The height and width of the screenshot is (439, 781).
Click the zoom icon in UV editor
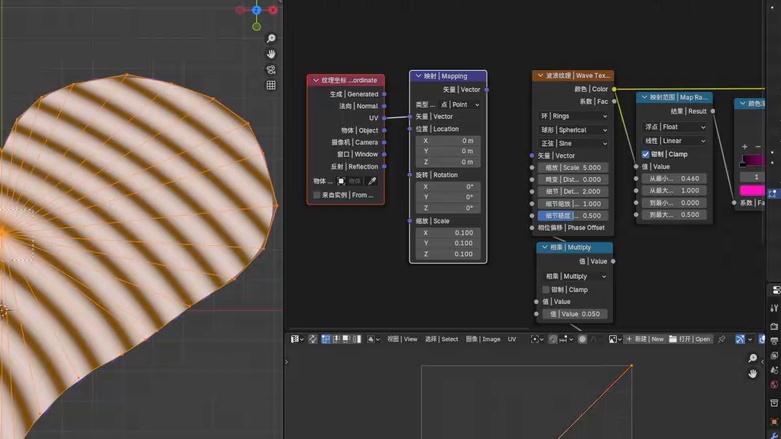[753, 358]
